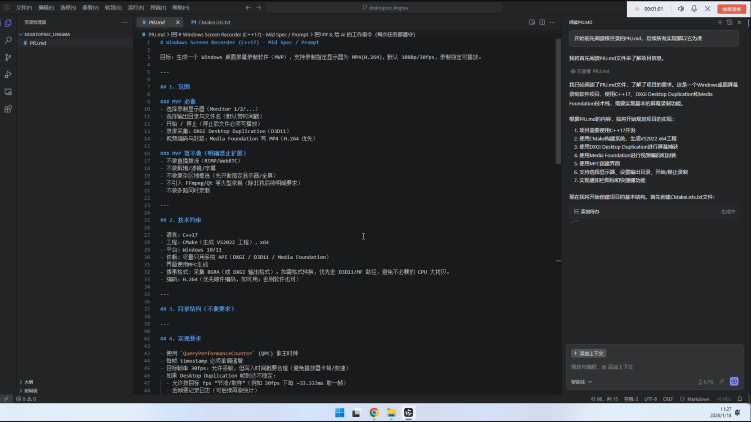This screenshot has height=422, width=751.
Task: Open the Source Control view
Action: [x=8, y=57]
